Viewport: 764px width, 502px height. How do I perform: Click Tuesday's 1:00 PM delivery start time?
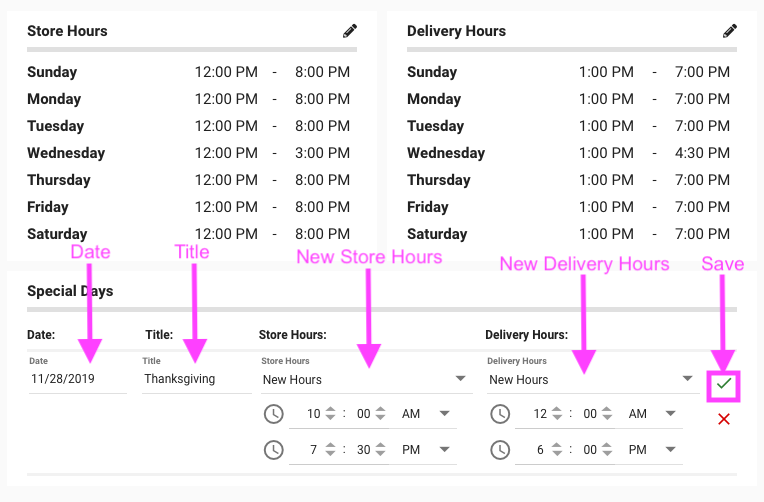coord(606,126)
